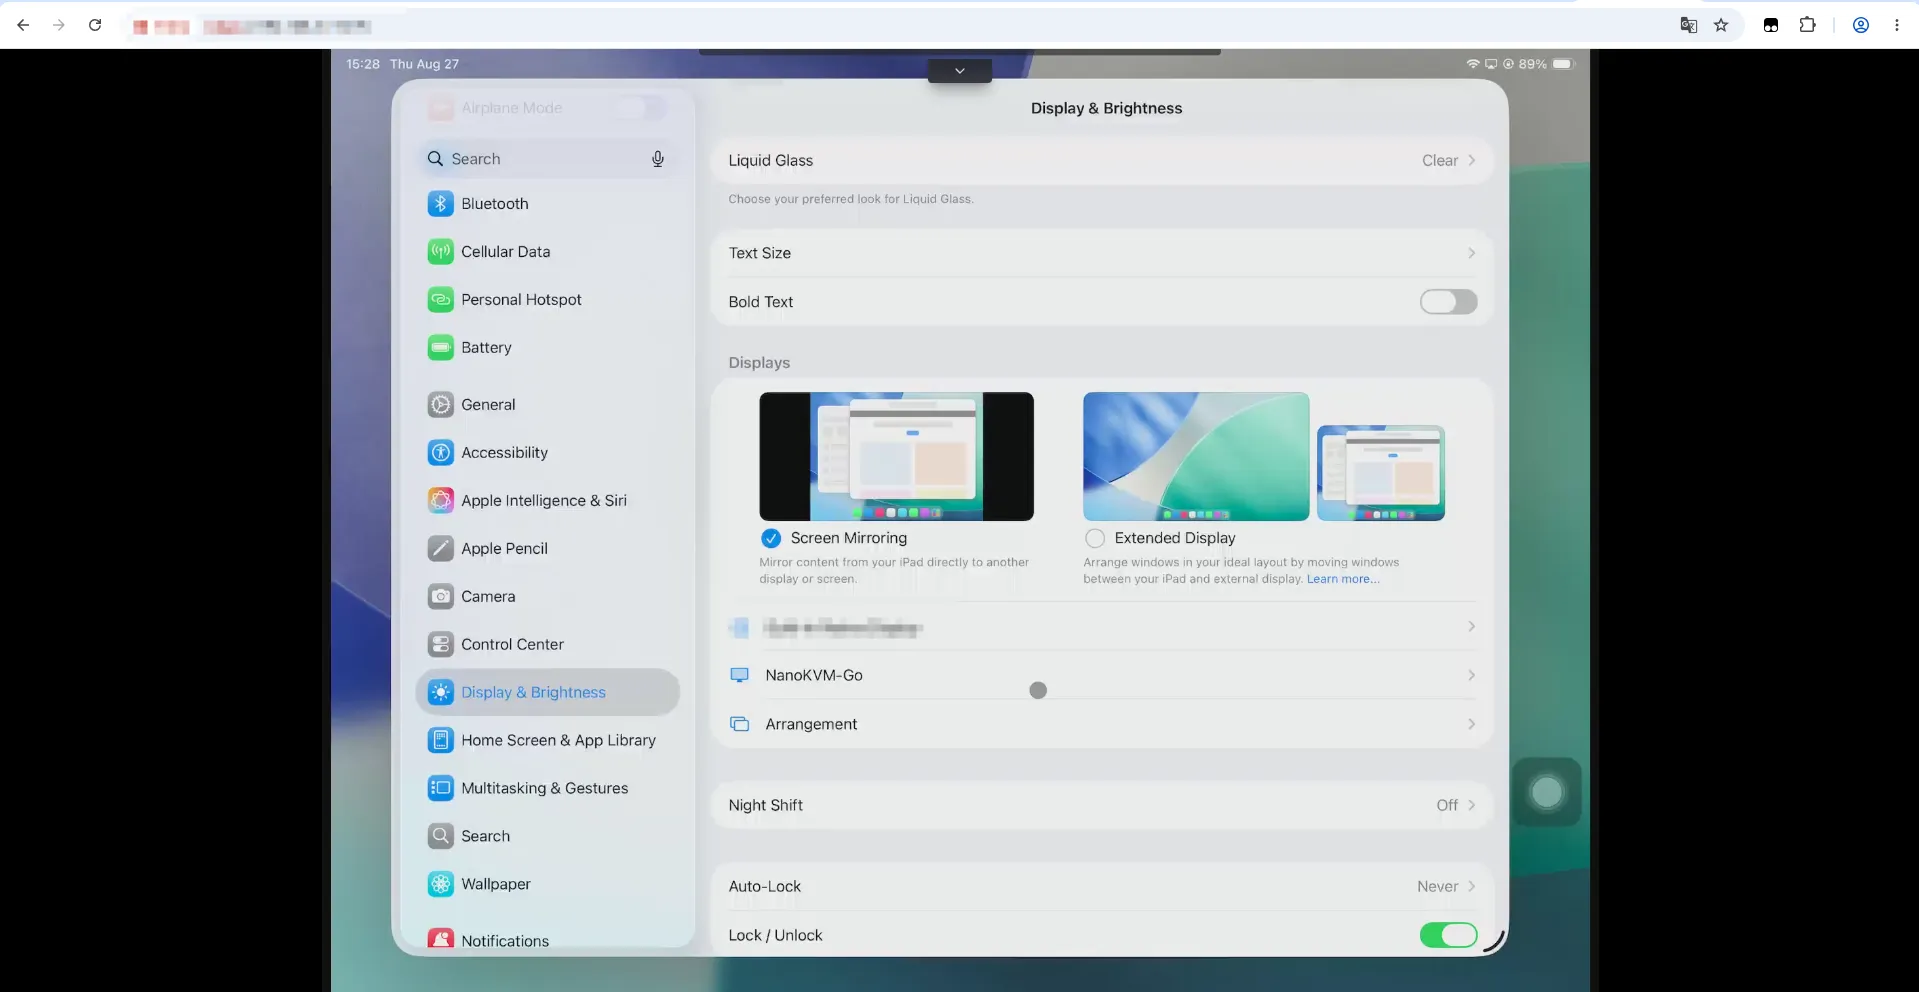Image resolution: width=1919 pixels, height=992 pixels.
Task: Click the Accessibility icon in sidebar
Action: [441, 453]
